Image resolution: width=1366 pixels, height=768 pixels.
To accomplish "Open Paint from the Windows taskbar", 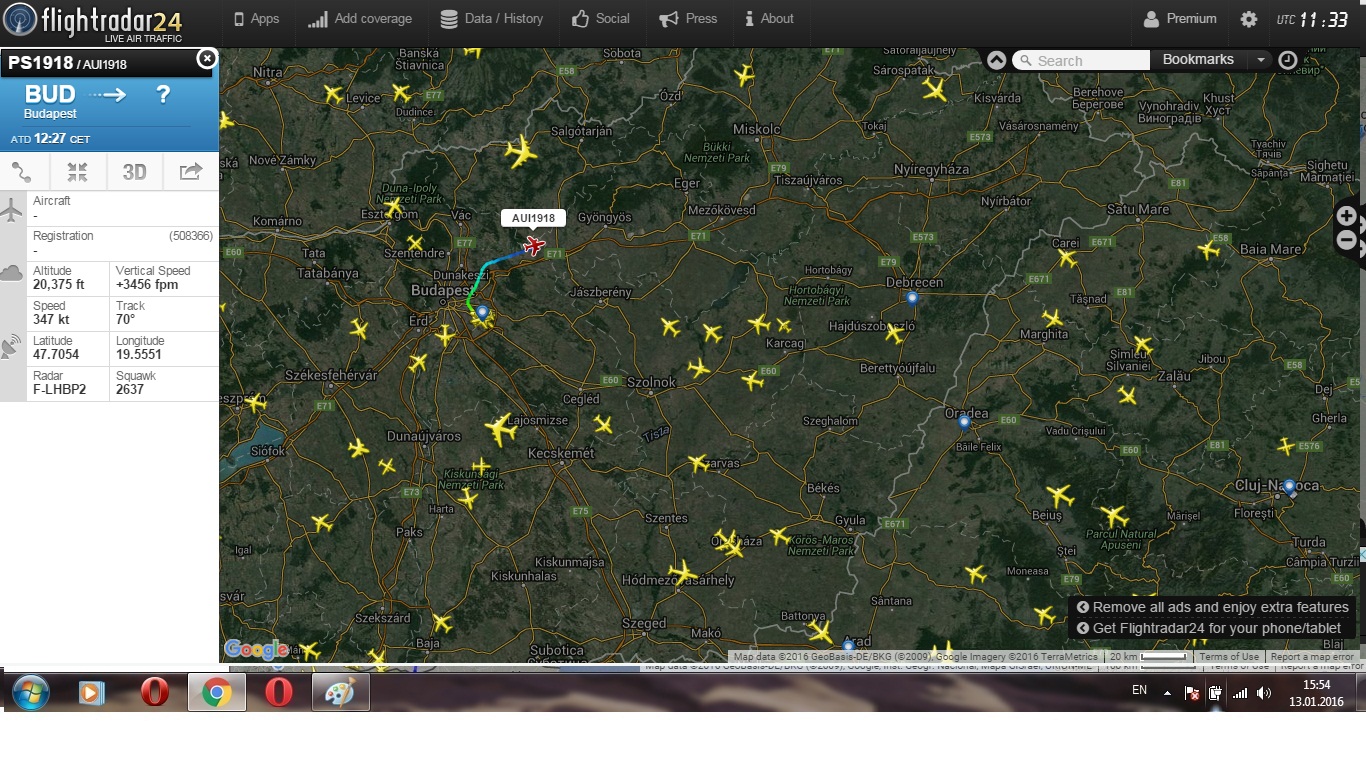I will [x=340, y=692].
